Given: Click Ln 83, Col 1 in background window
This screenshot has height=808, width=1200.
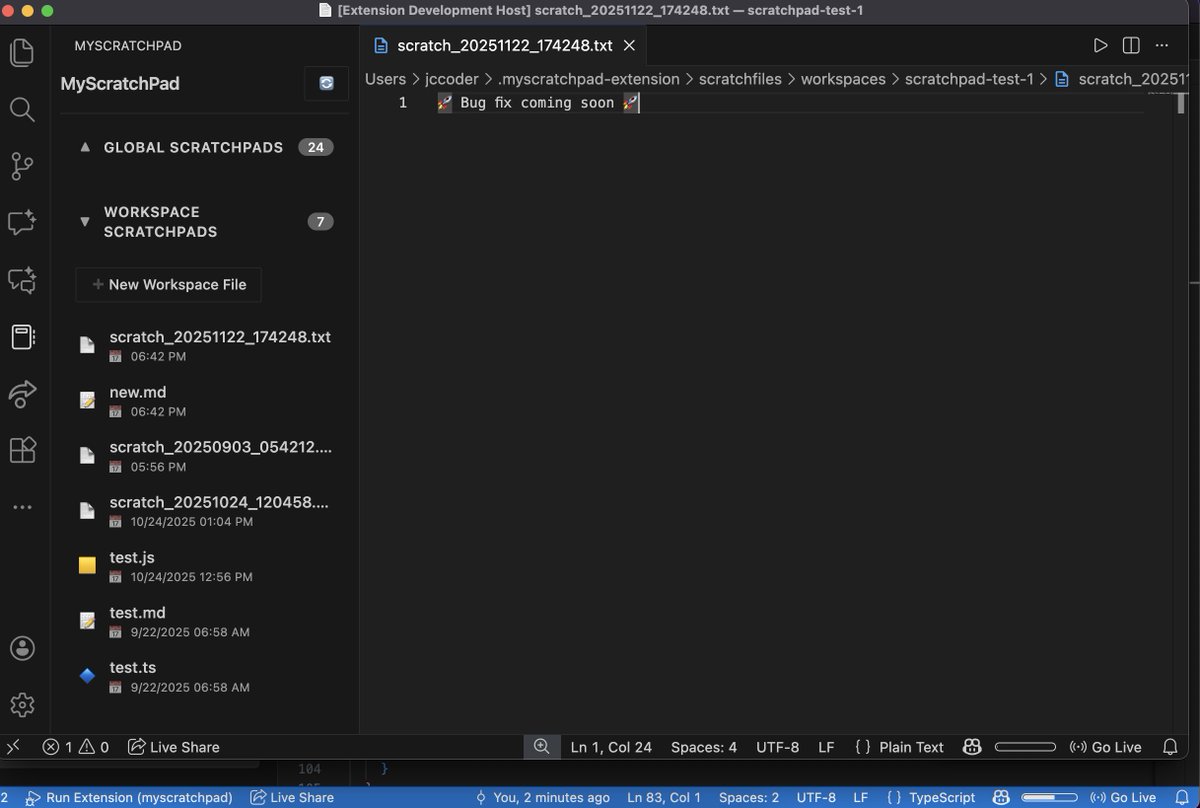Looking at the screenshot, I should point(664,798).
